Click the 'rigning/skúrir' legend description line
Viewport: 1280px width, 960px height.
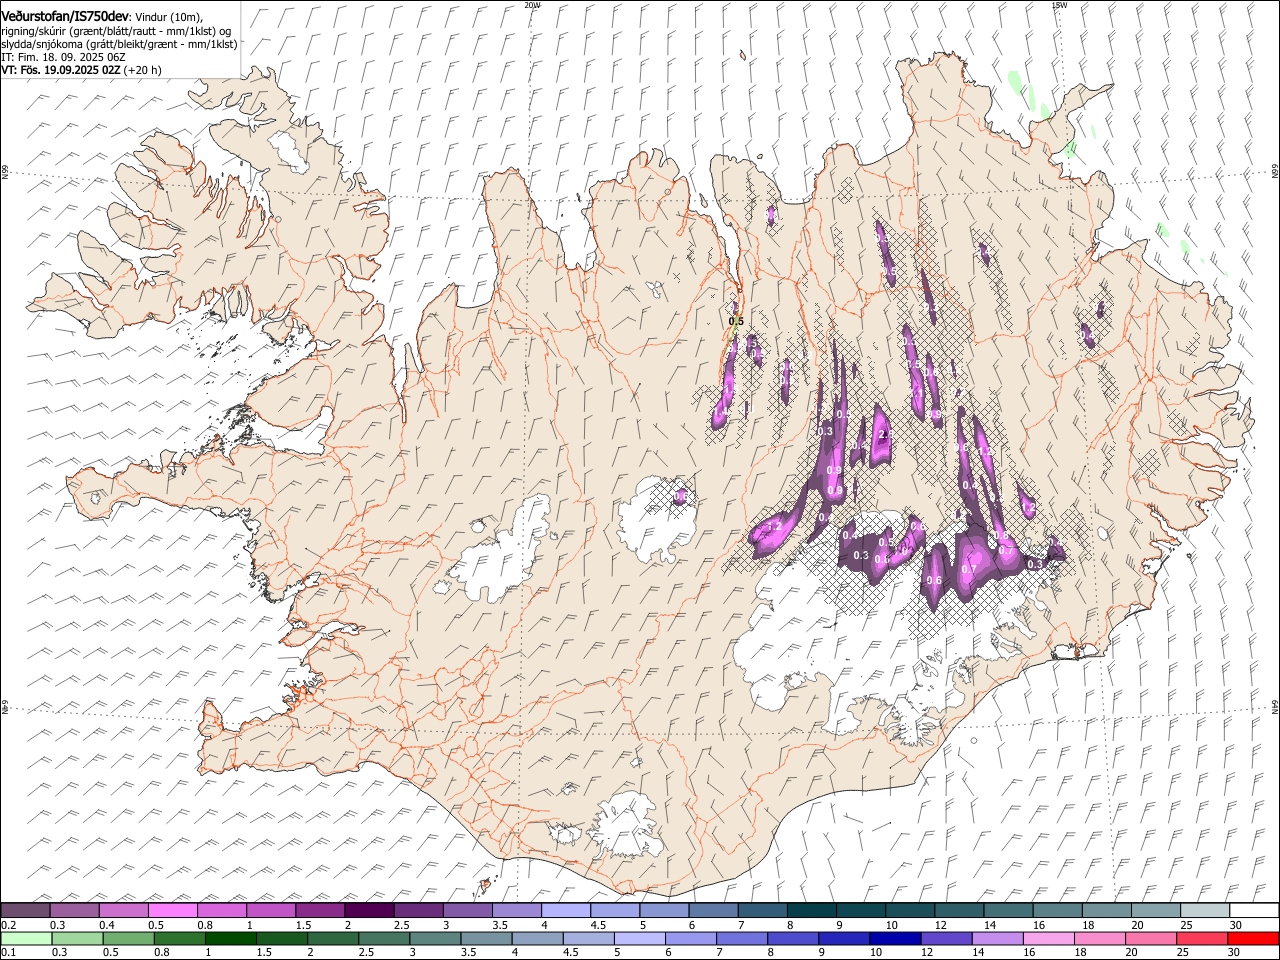(116, 30)
